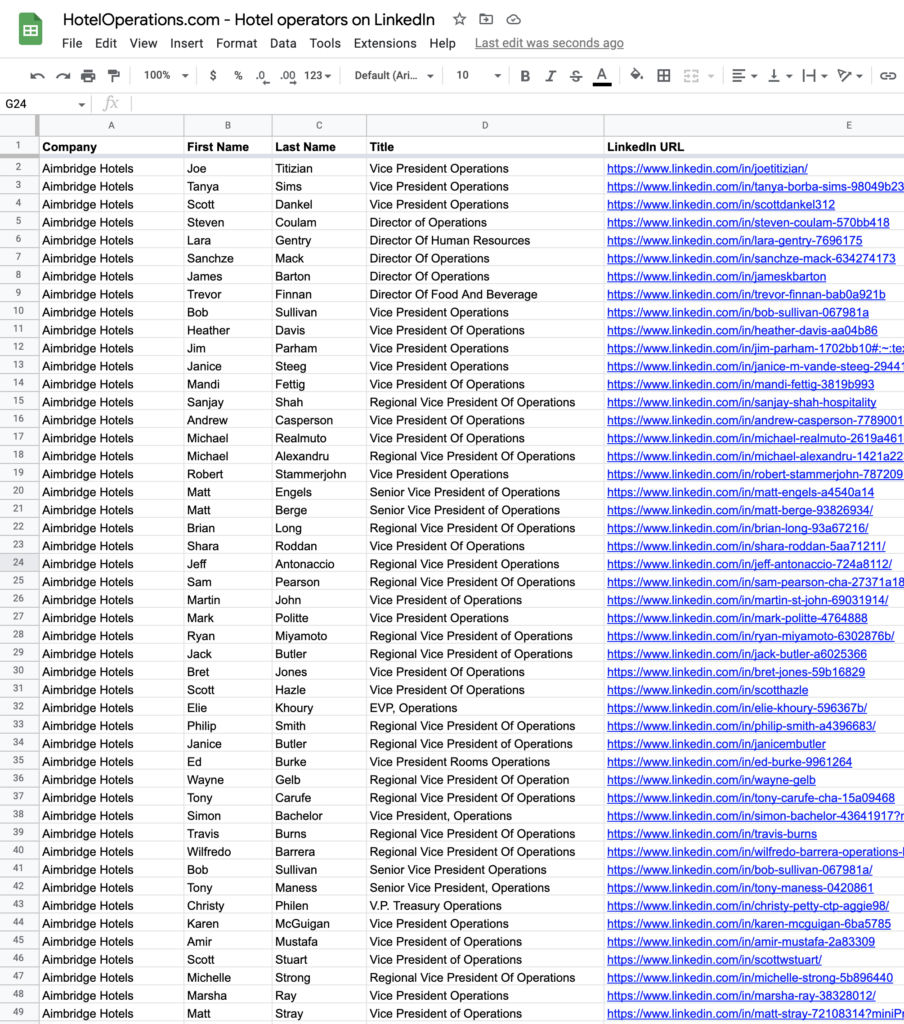Open the text color picker
The image size is (904, 1024).
point(602,76)
